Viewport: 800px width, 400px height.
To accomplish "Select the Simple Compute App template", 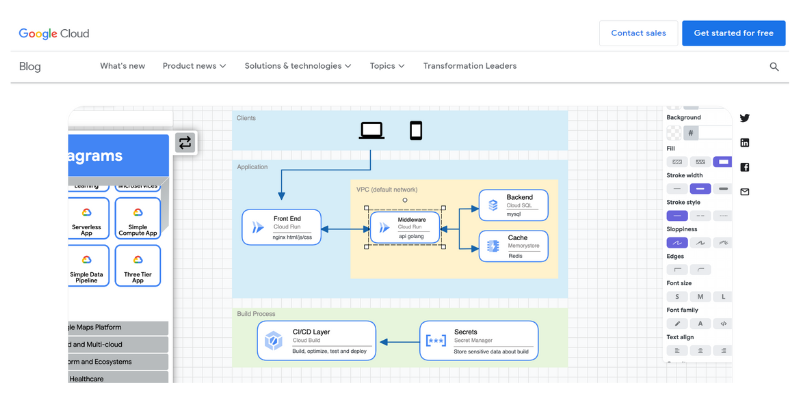I will pos(138,218).
